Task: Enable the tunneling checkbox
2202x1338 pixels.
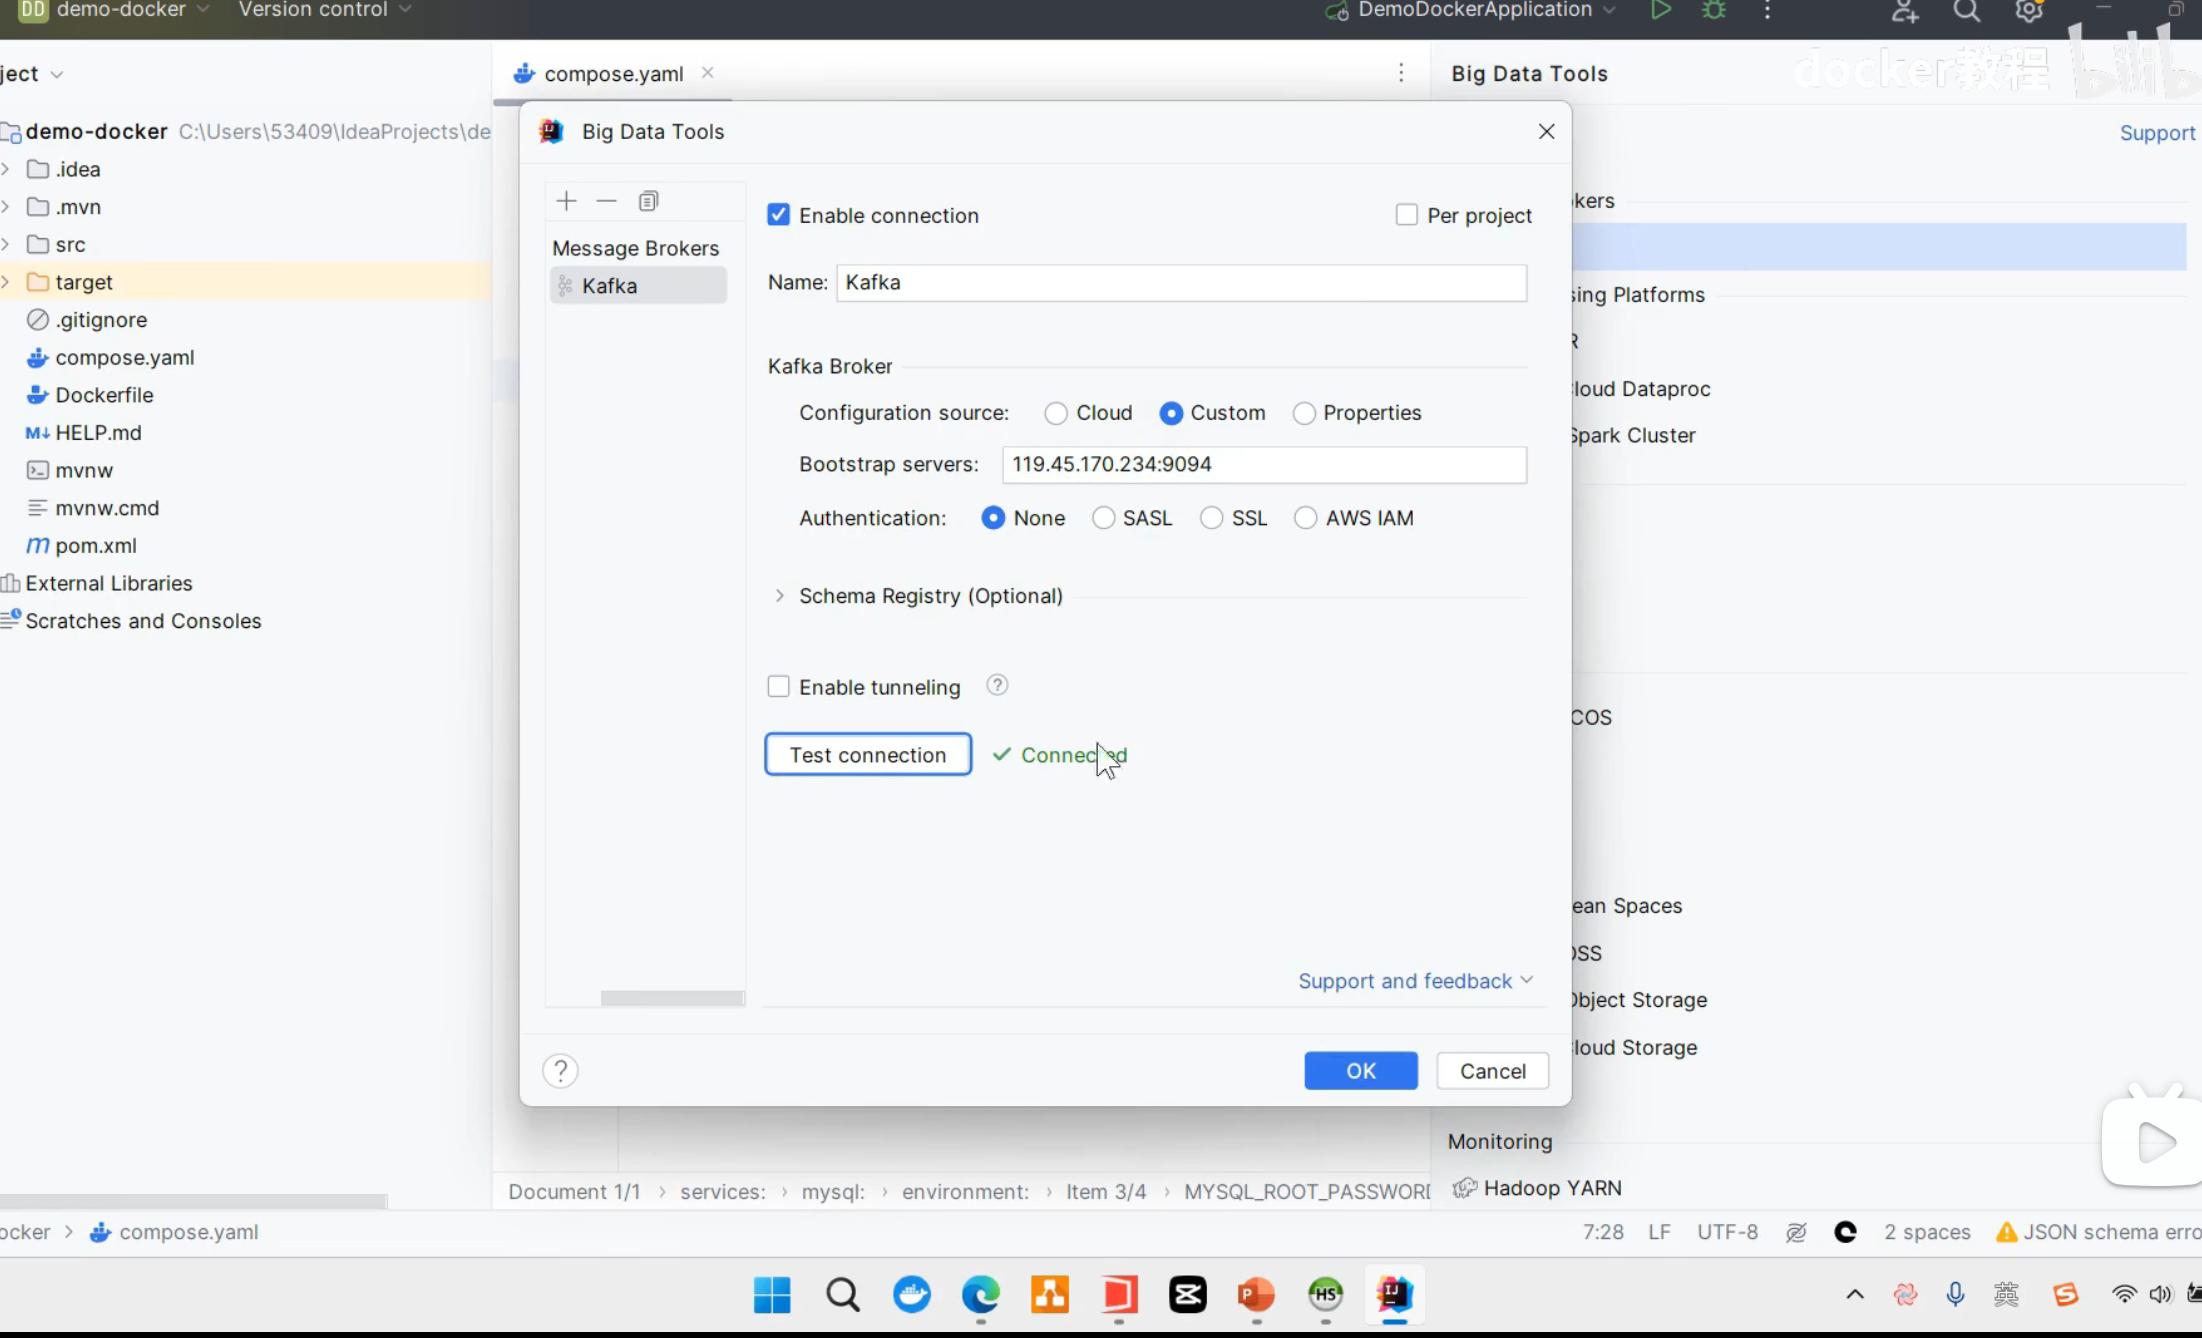Action: [x=778, y=687]
